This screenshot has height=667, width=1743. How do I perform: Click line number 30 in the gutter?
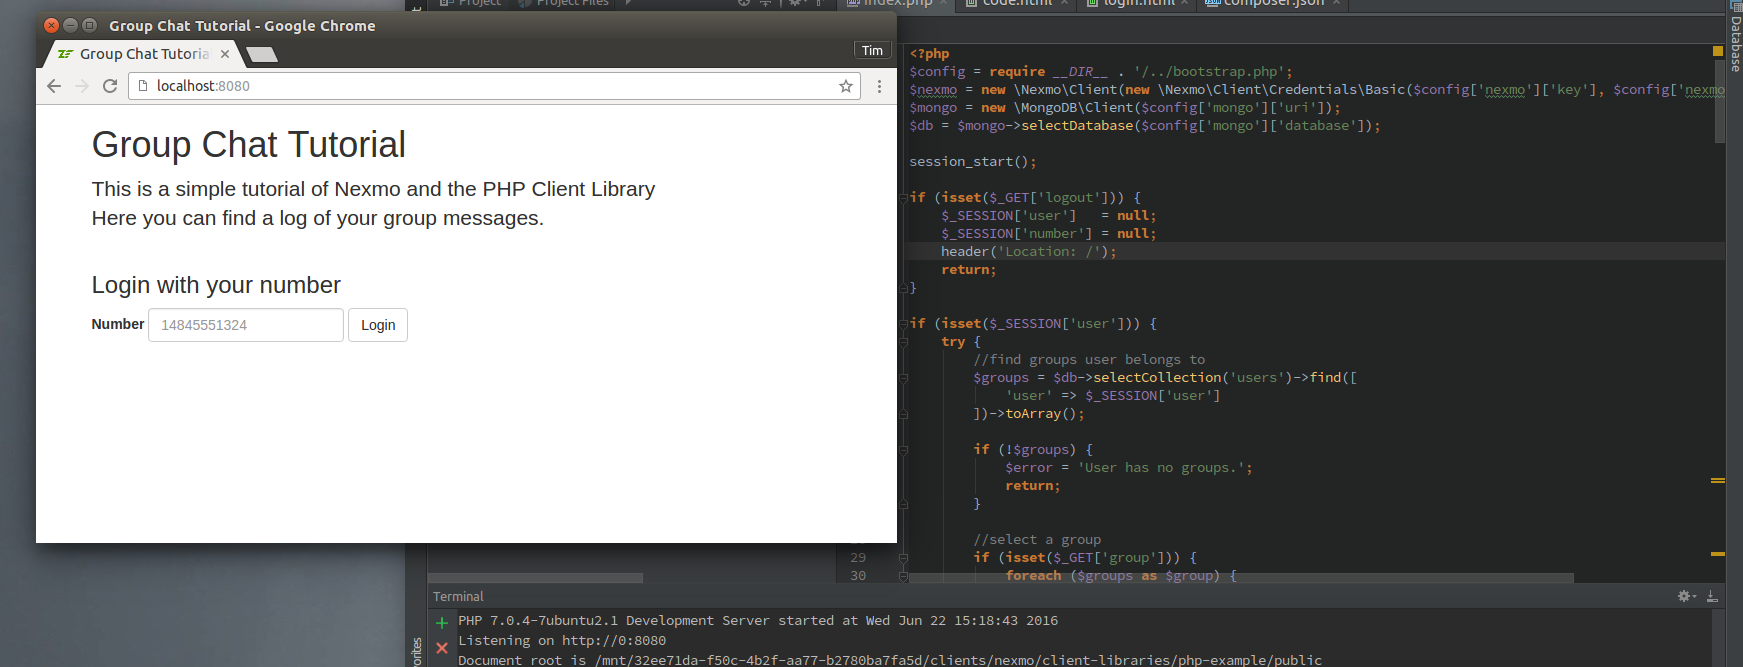coord(858,576)
